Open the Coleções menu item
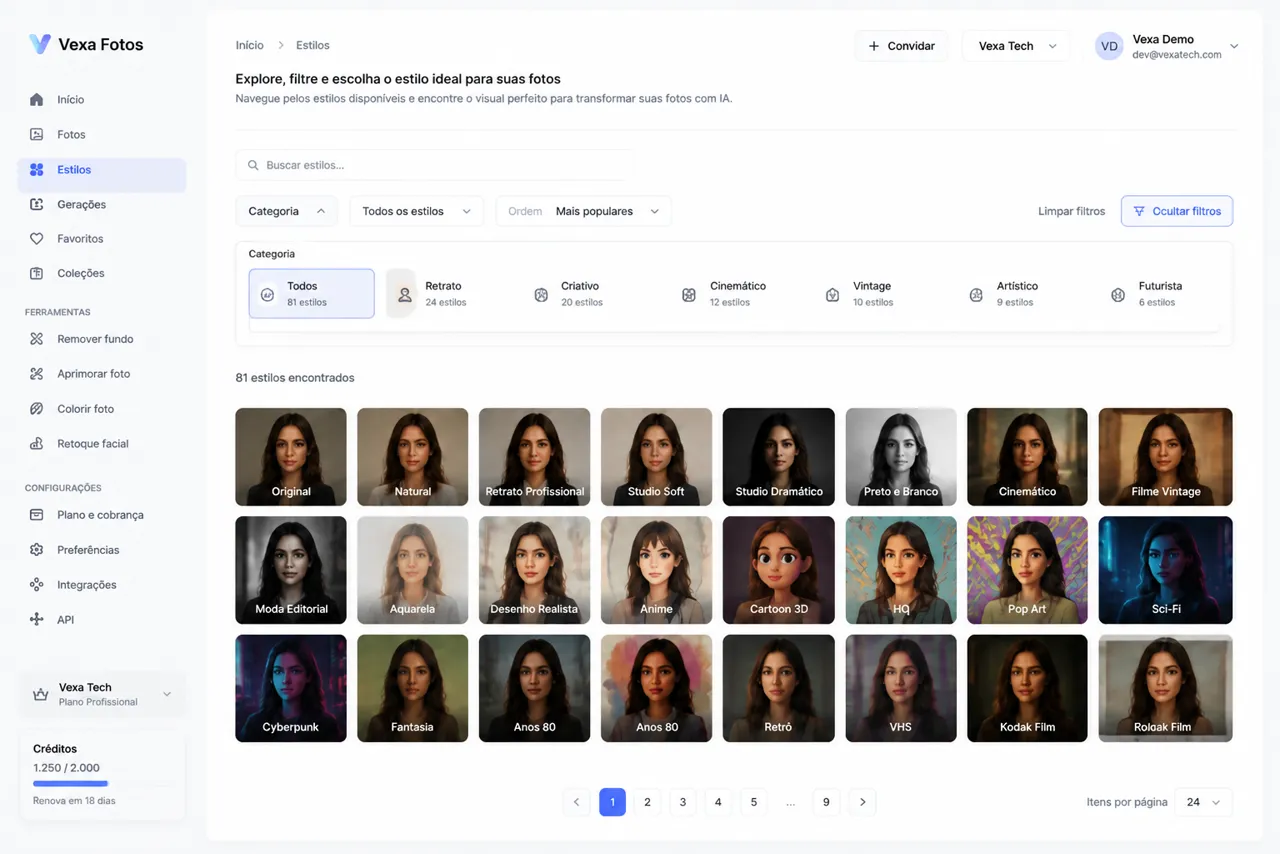Screen dimensions: 1280x854 pyautogui.click(x=101, y=273)
